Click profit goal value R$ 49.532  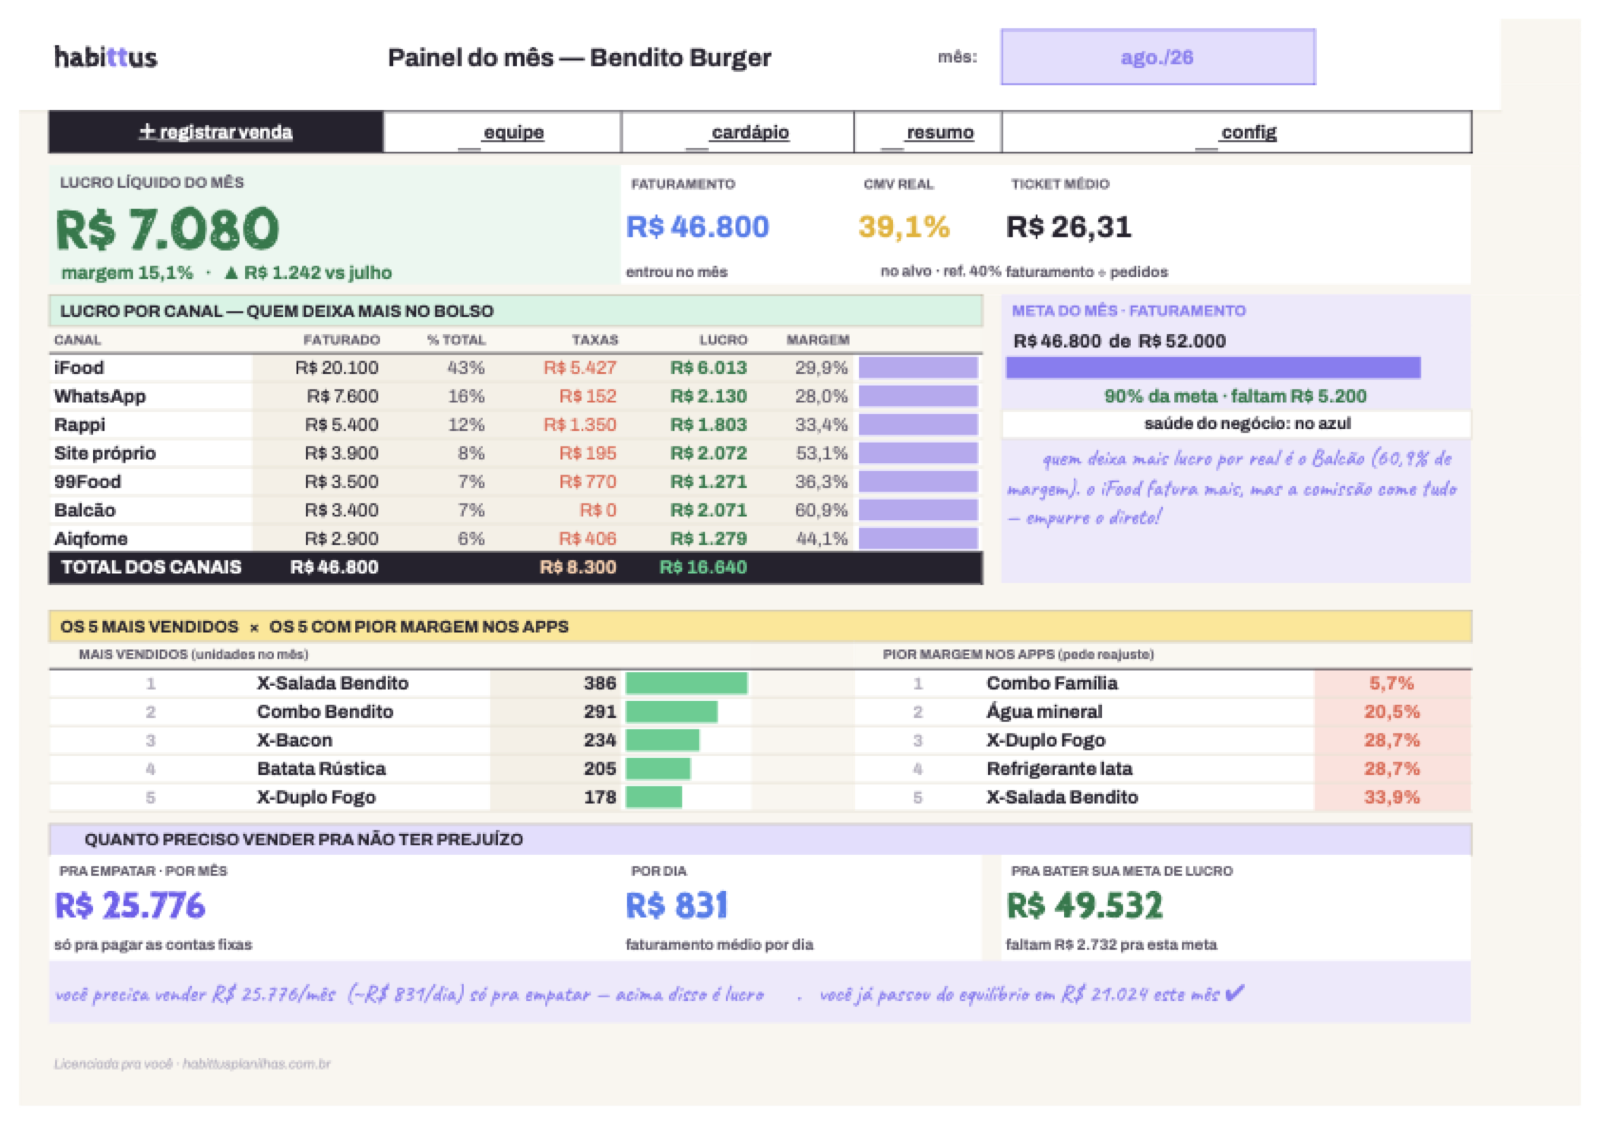1085,906
